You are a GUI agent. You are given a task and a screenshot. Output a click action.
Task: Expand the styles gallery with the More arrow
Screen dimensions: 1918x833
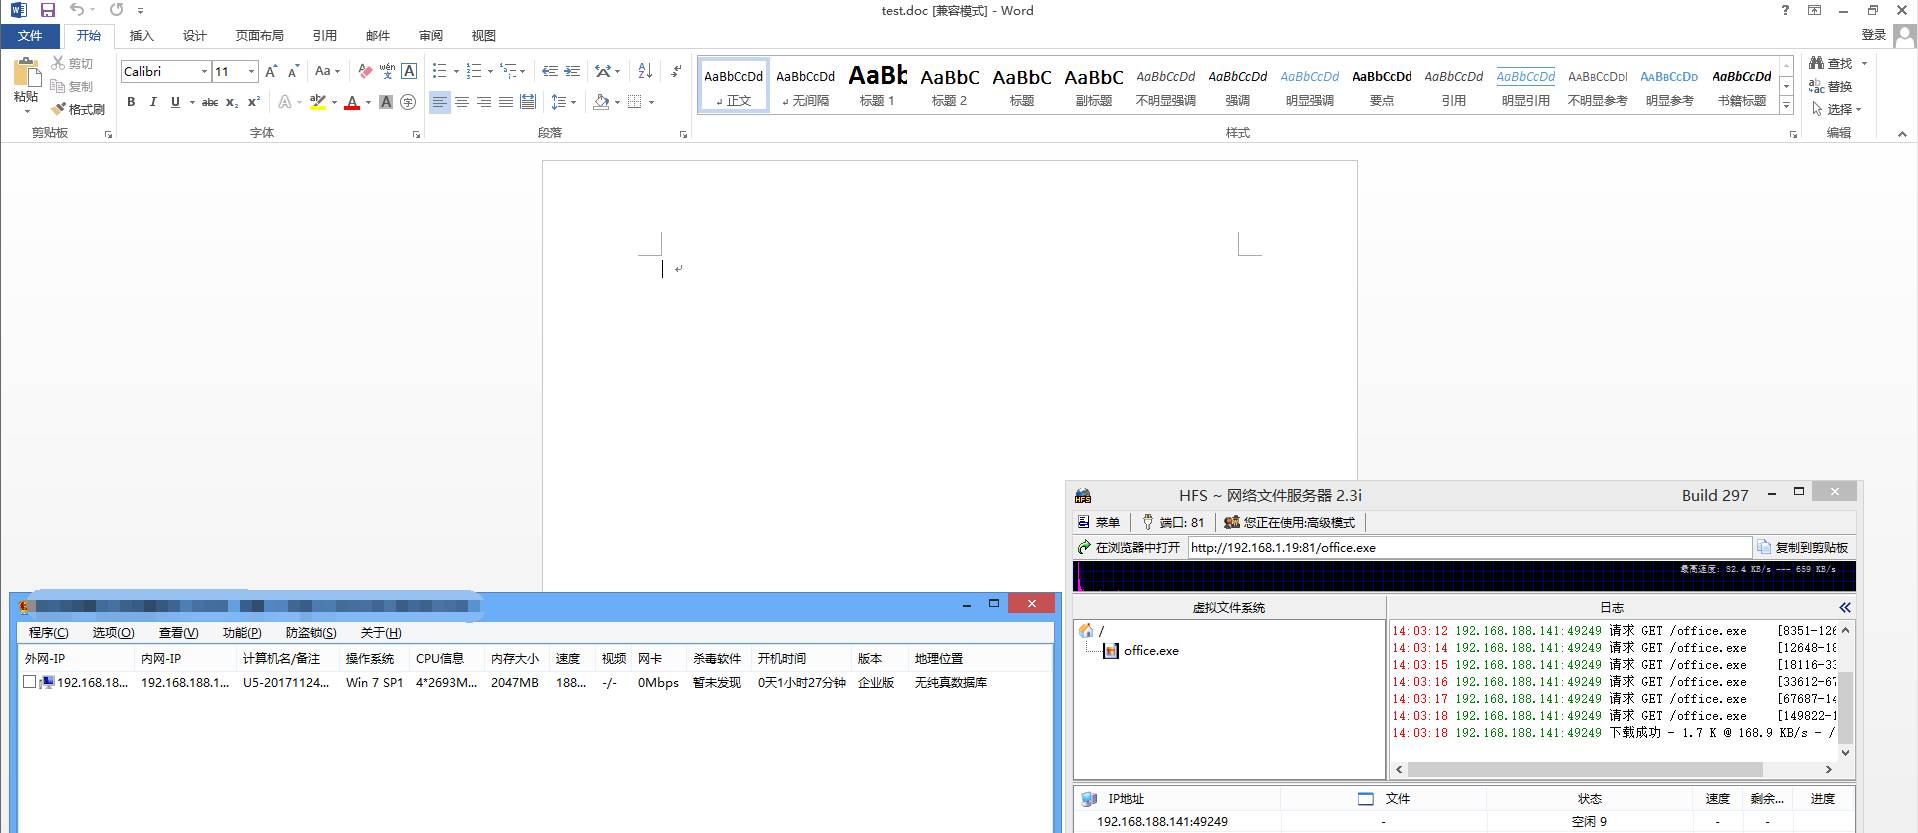coord(1786,106)
